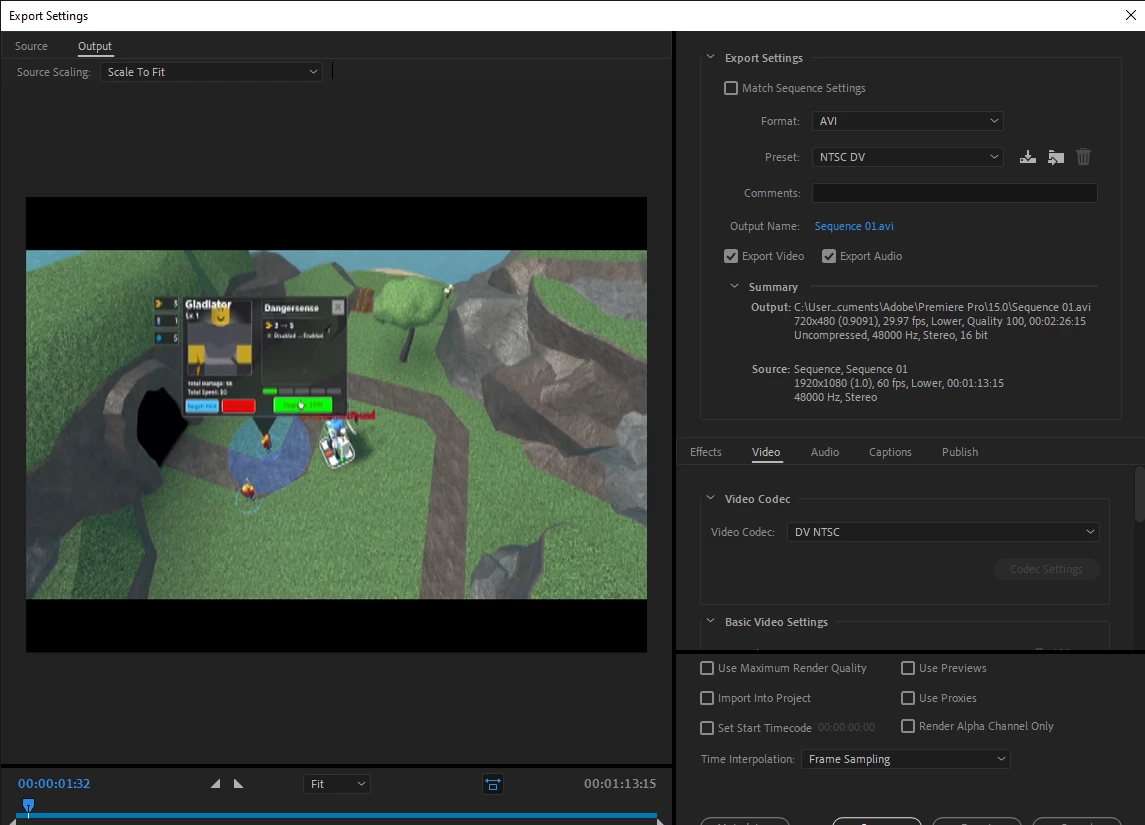Click the duration timecode 00:01:13:15
This screenshot has height=825, width=1145.
620,783
